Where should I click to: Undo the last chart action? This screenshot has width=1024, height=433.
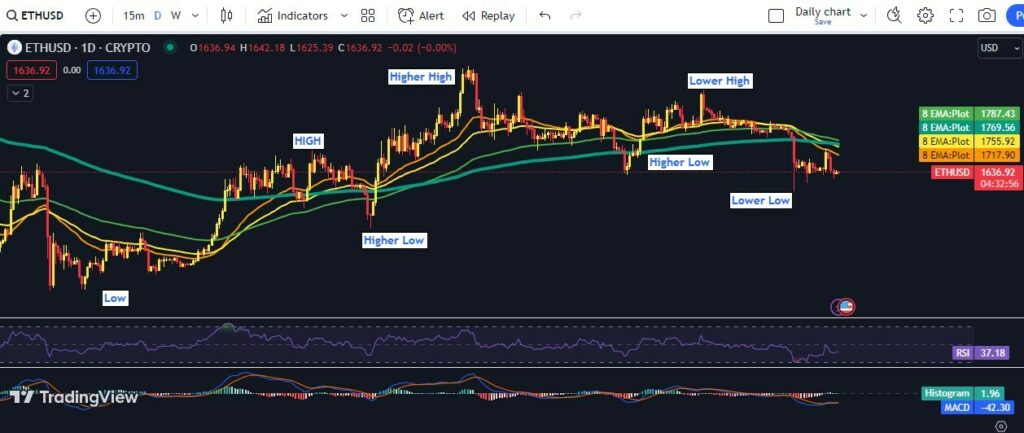pos(545,16)
